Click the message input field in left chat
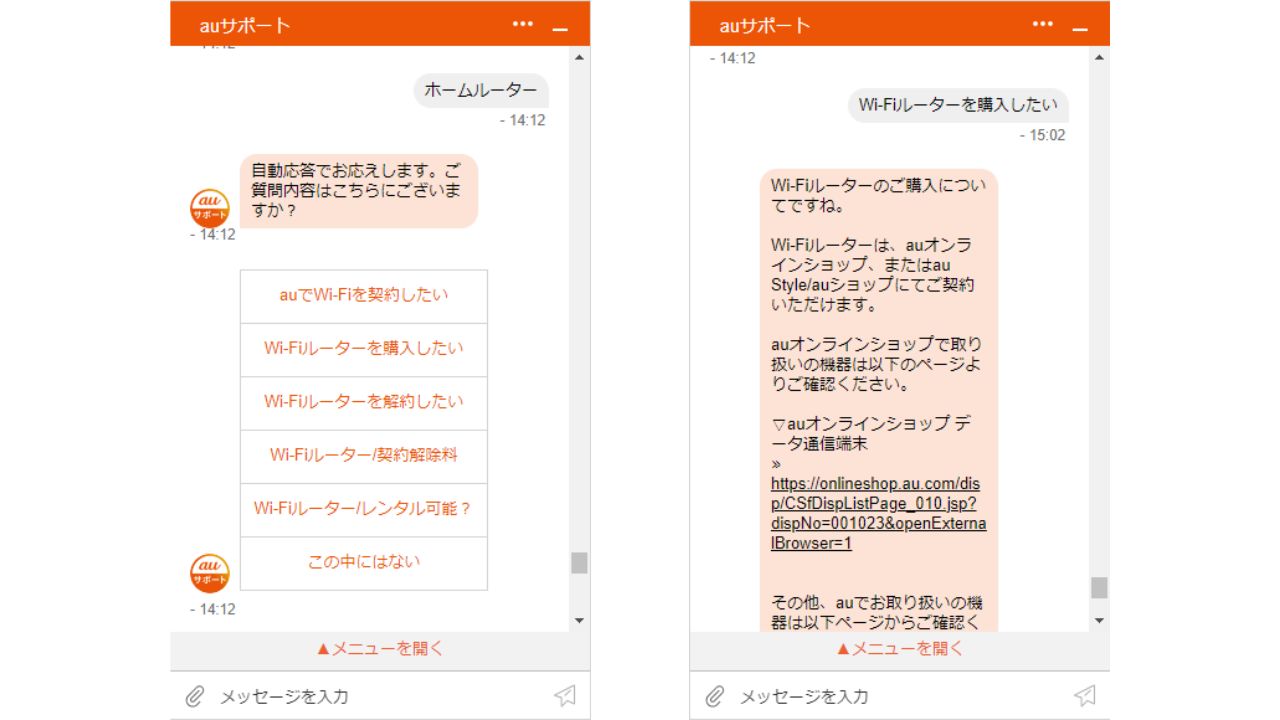 (x=380, y=696)
